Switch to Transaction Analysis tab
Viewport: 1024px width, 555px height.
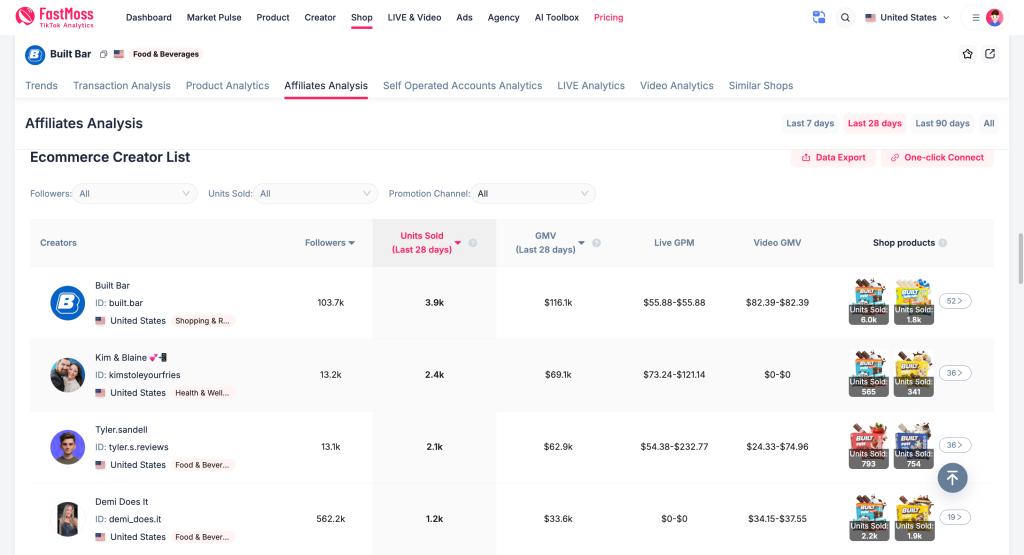(121, 86)
